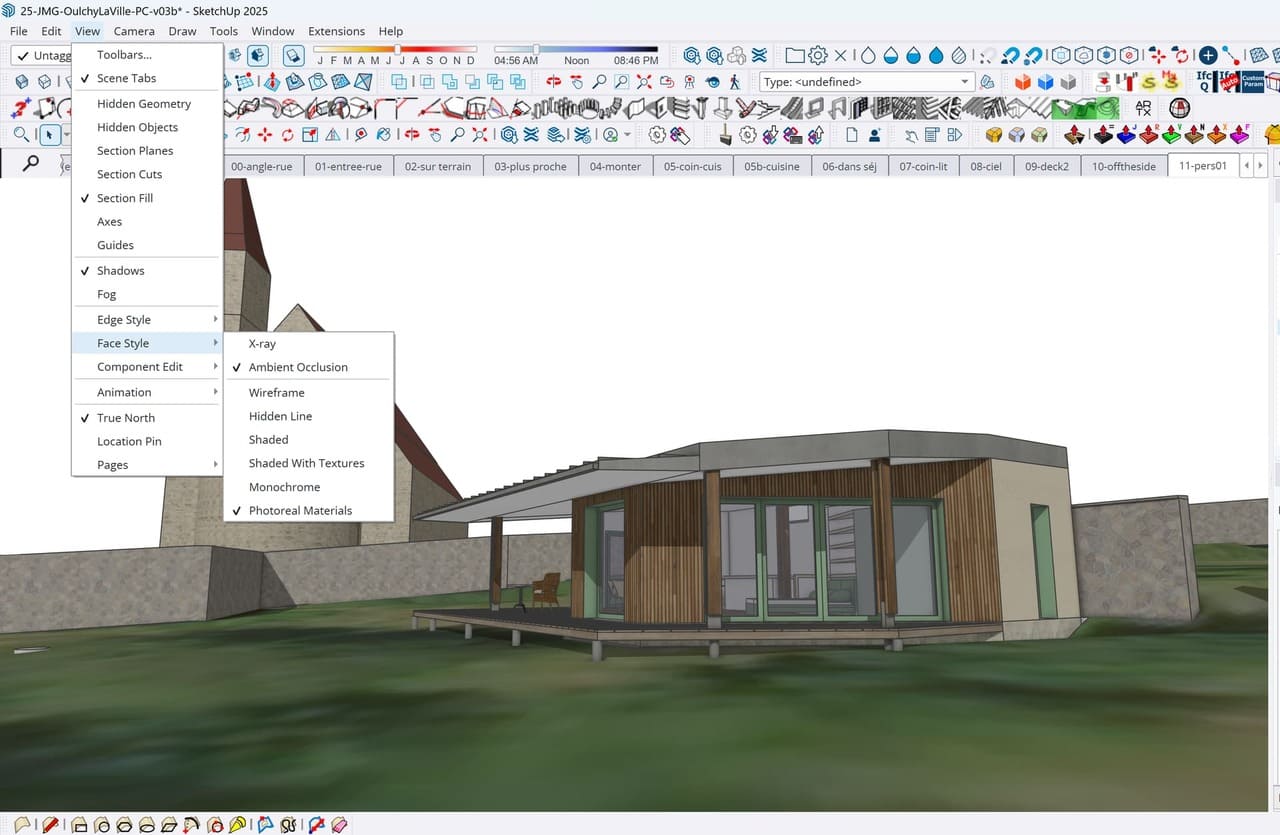The width and height of the screenshot is (1280, 835).
Task: Open the Camera menu
Action: point(133,31)
